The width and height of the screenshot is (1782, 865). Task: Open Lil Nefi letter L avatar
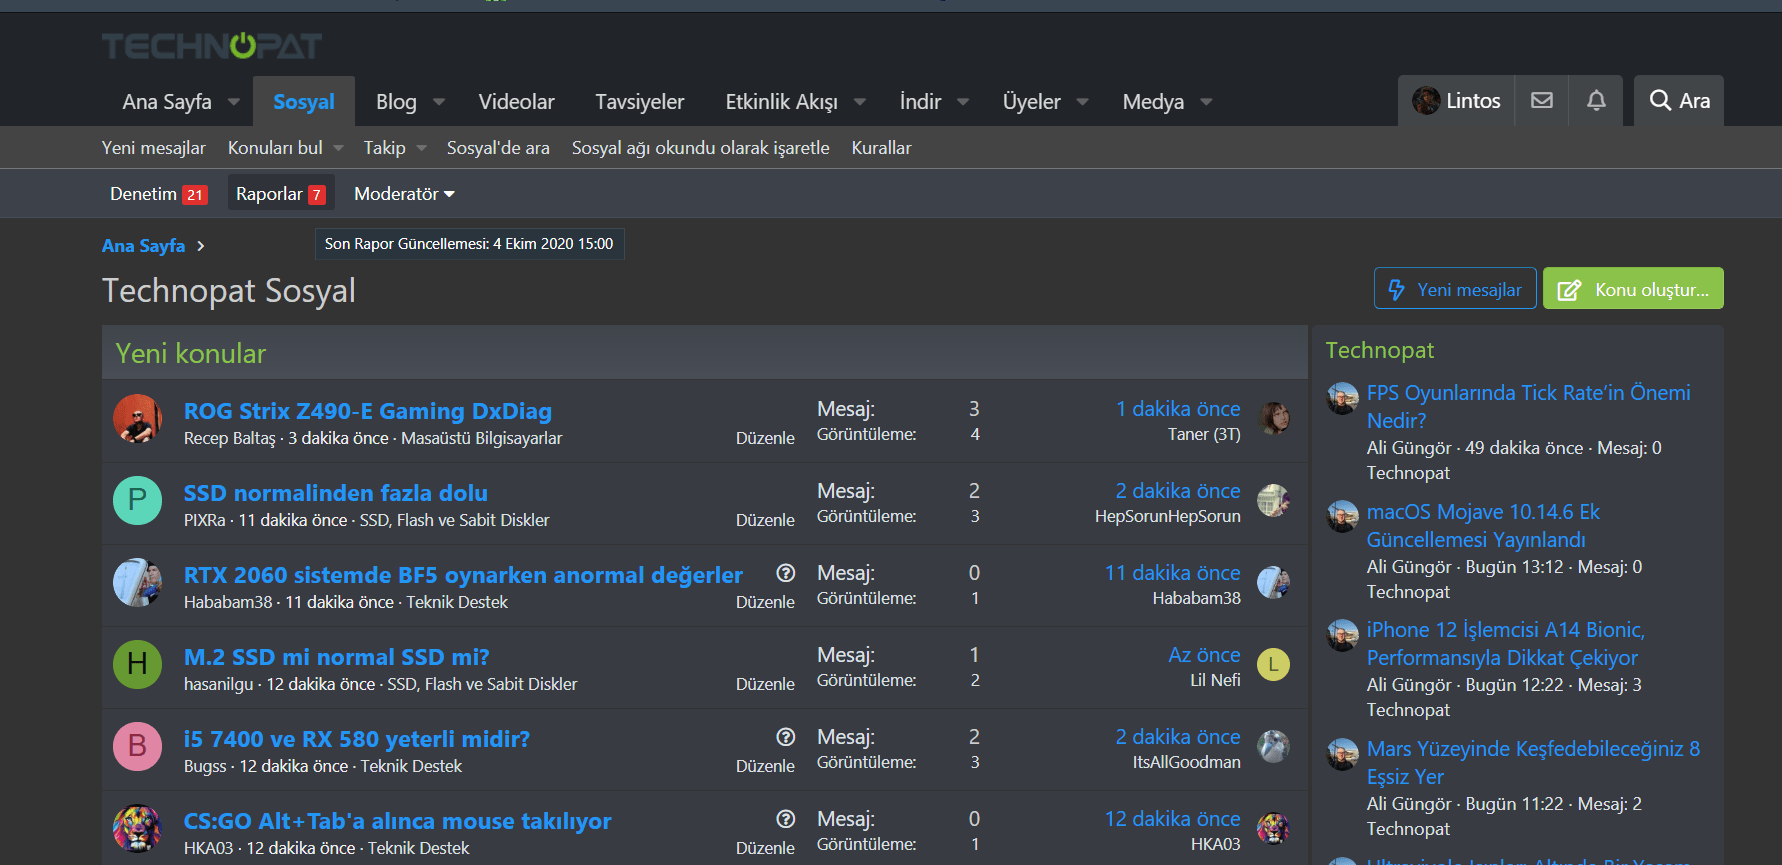(1273, 665)
